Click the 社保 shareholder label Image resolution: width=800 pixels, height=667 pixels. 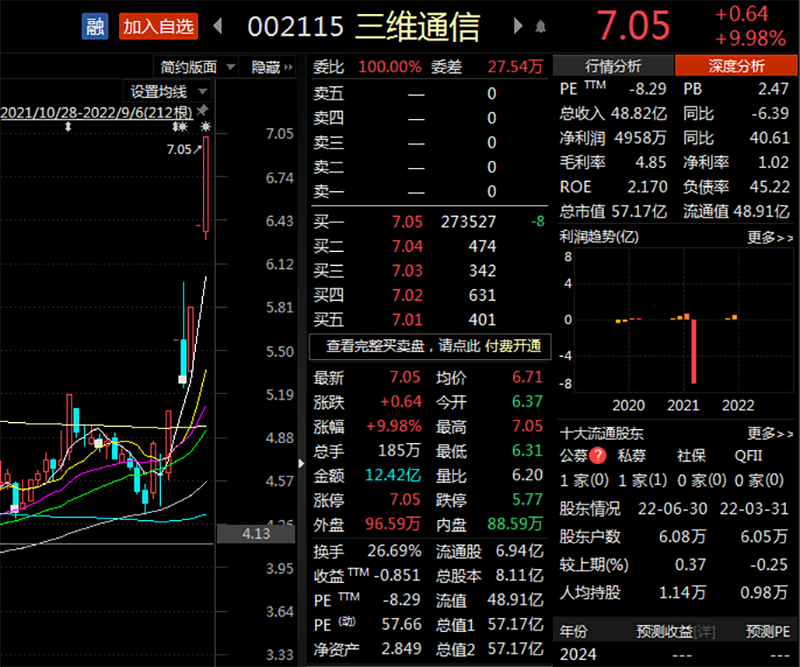691,455
